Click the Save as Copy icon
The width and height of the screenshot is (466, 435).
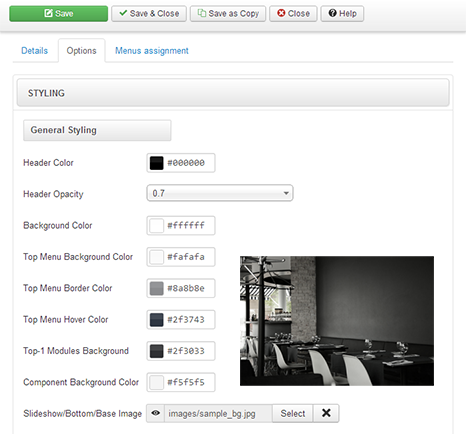pos(201,13)
